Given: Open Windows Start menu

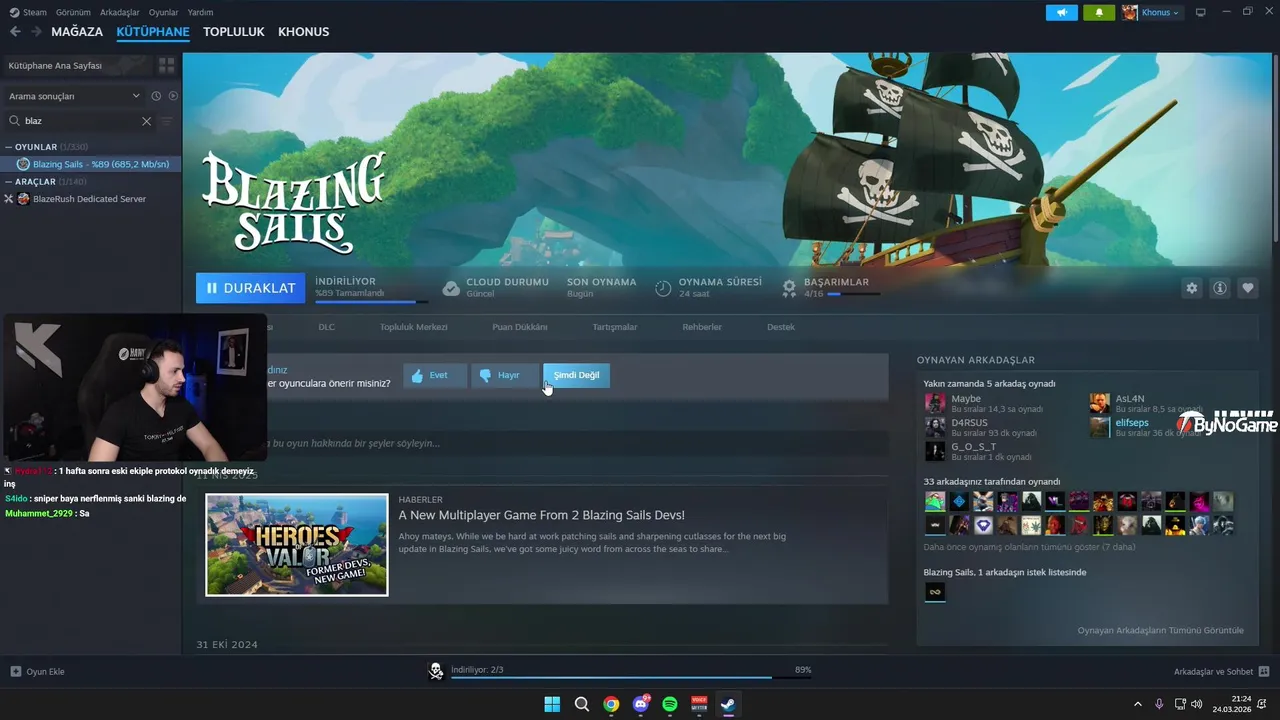Looking at the screenshot, I should click(x=552, y=704).
